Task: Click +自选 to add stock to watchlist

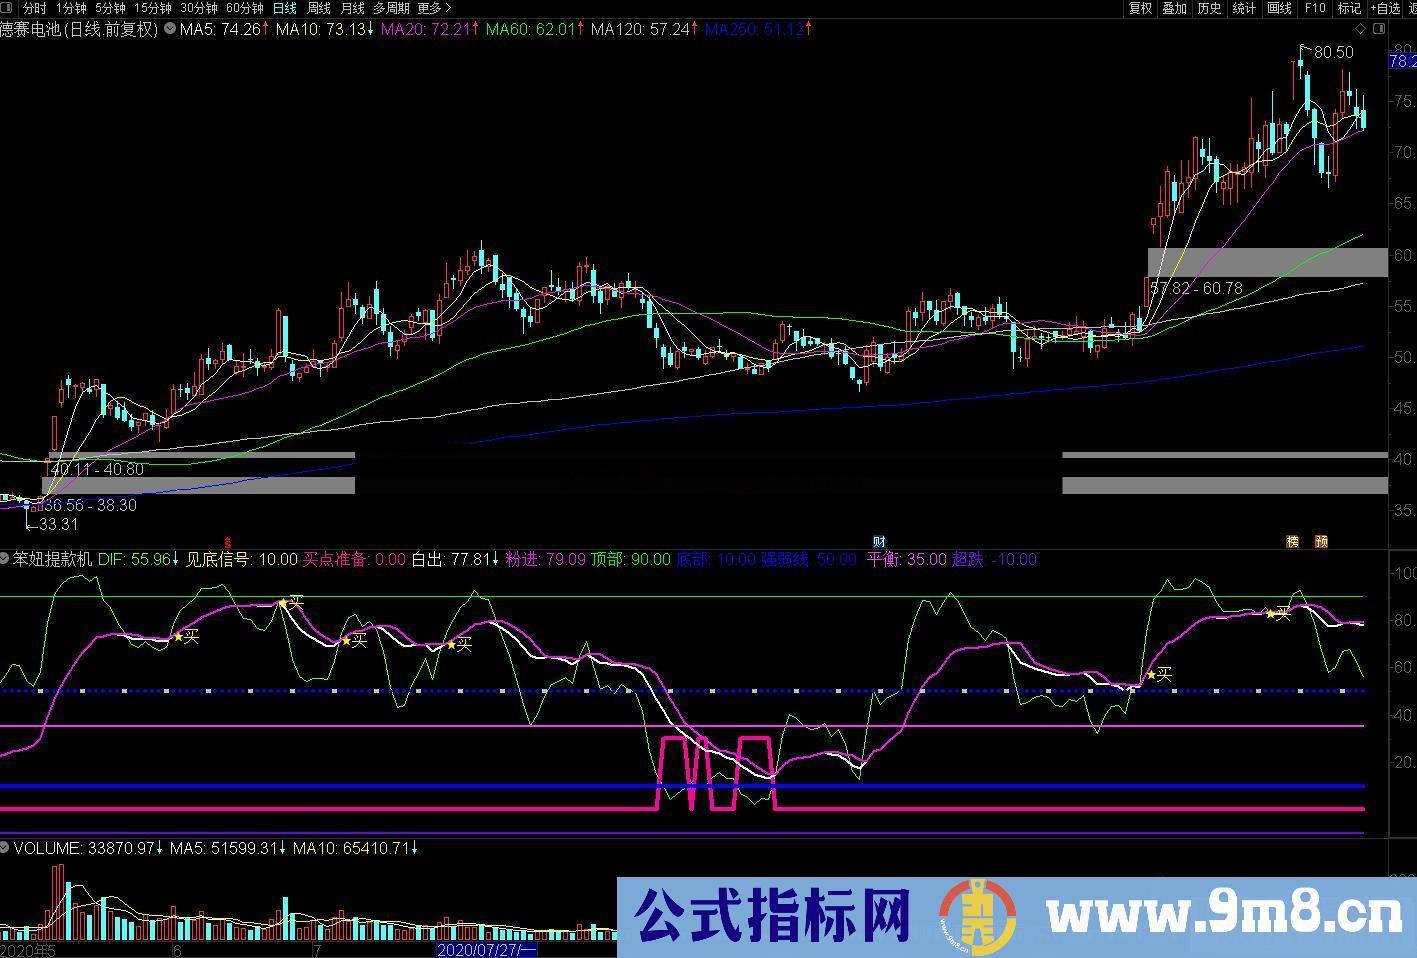Action: [x=1386, y=8]
